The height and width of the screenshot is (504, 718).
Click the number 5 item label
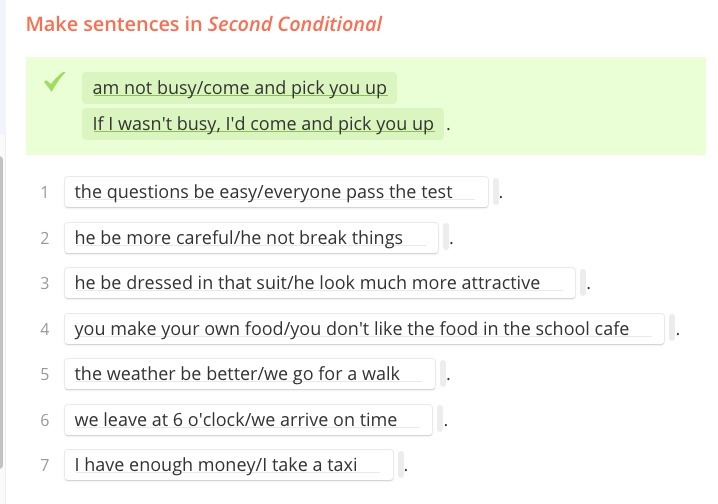click(x=45, y=374)
